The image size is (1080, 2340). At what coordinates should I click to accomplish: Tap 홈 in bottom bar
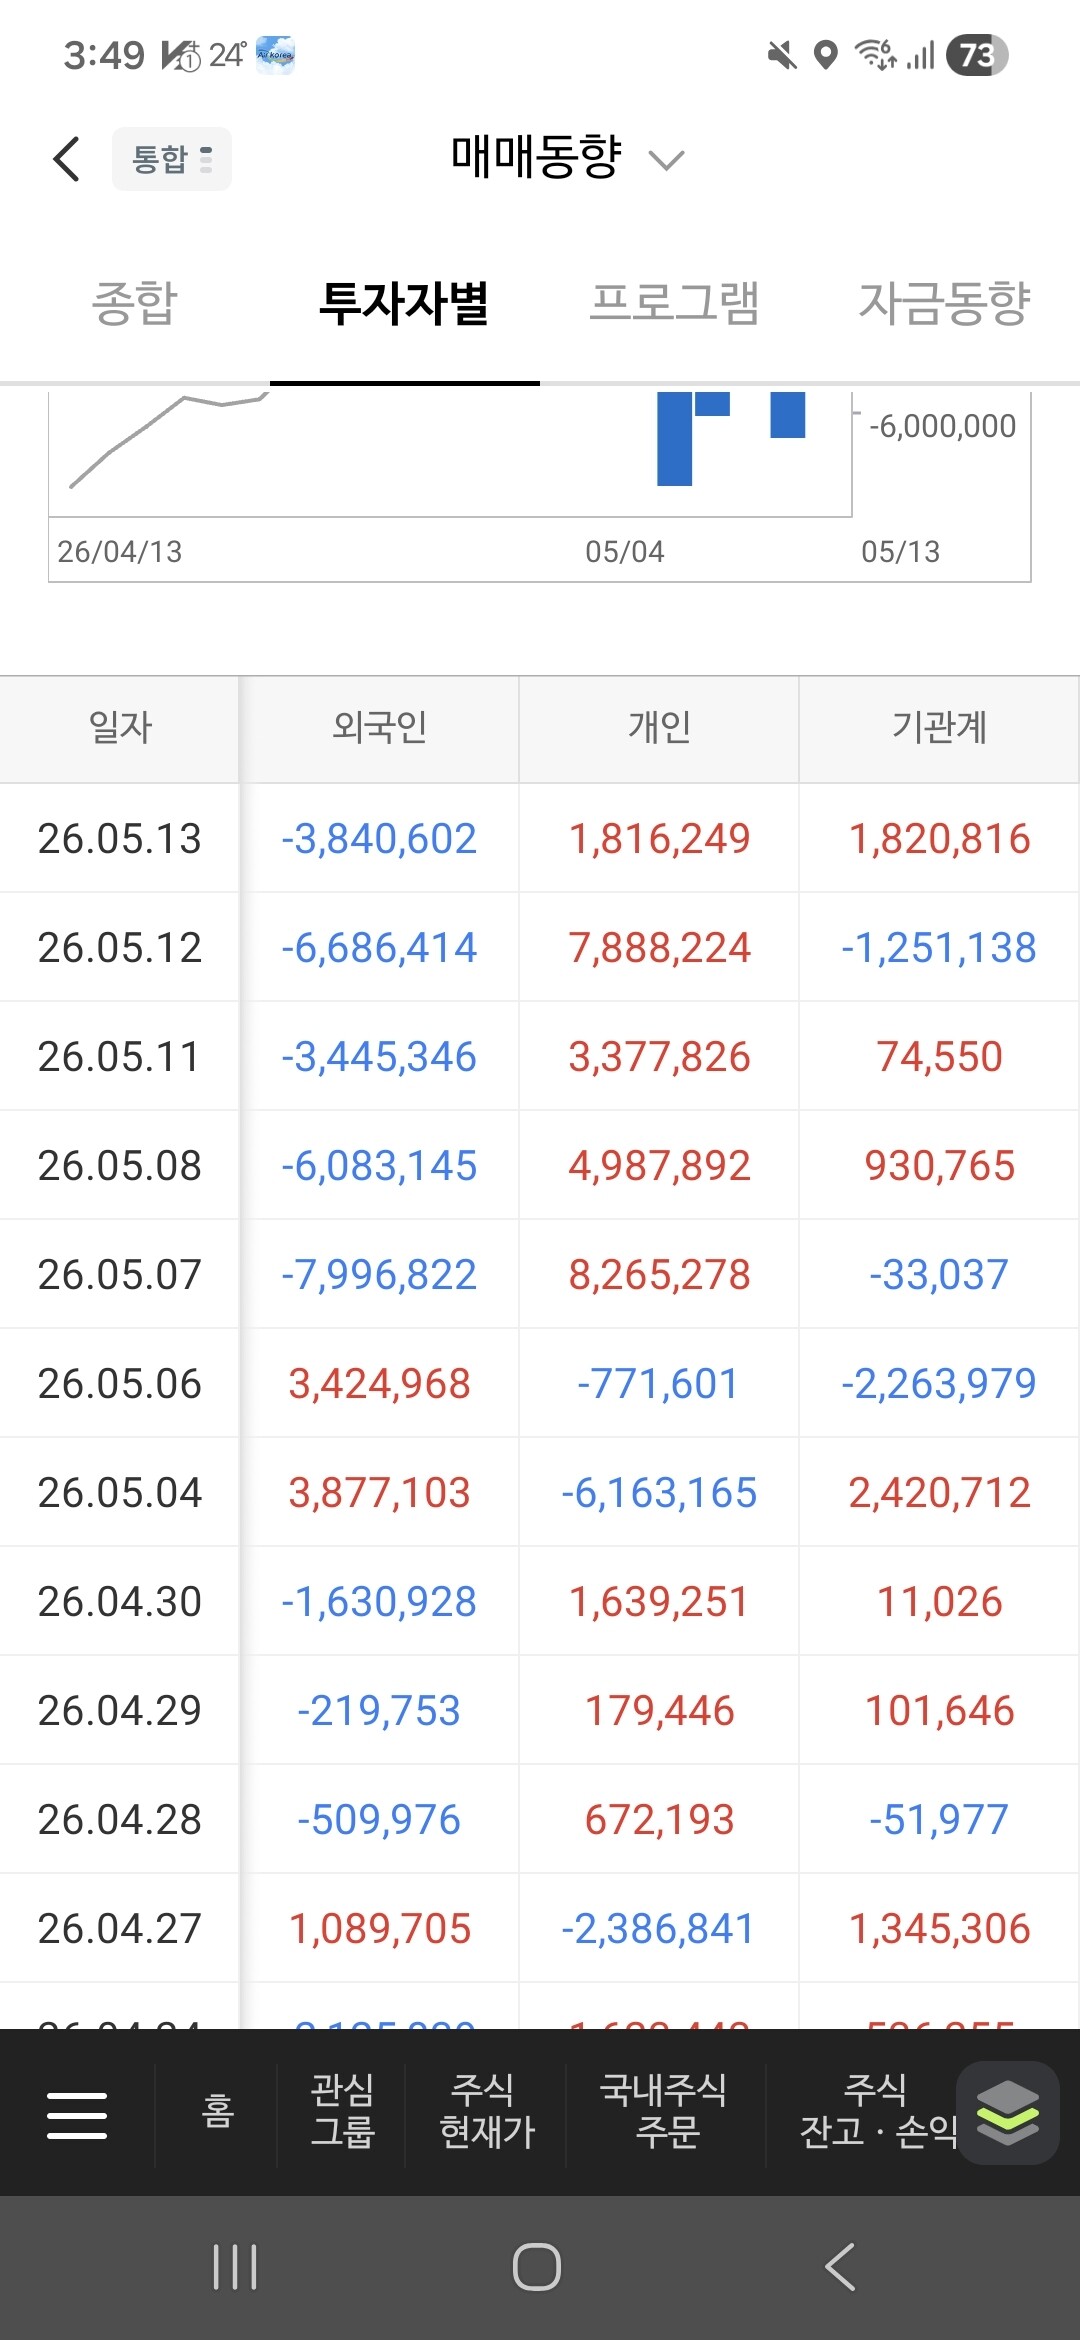[217, 2112]
